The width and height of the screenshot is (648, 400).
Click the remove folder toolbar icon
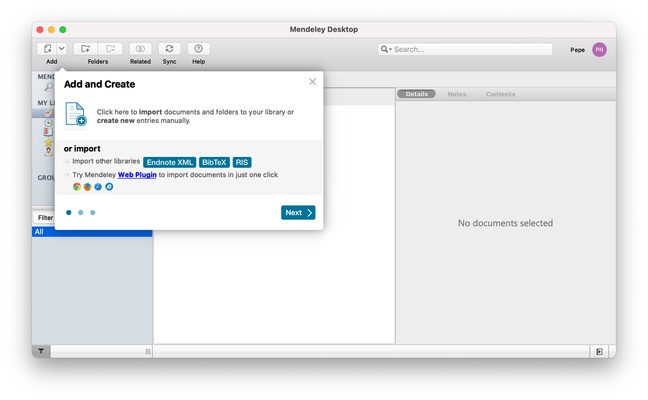click(x=110, y=49)
